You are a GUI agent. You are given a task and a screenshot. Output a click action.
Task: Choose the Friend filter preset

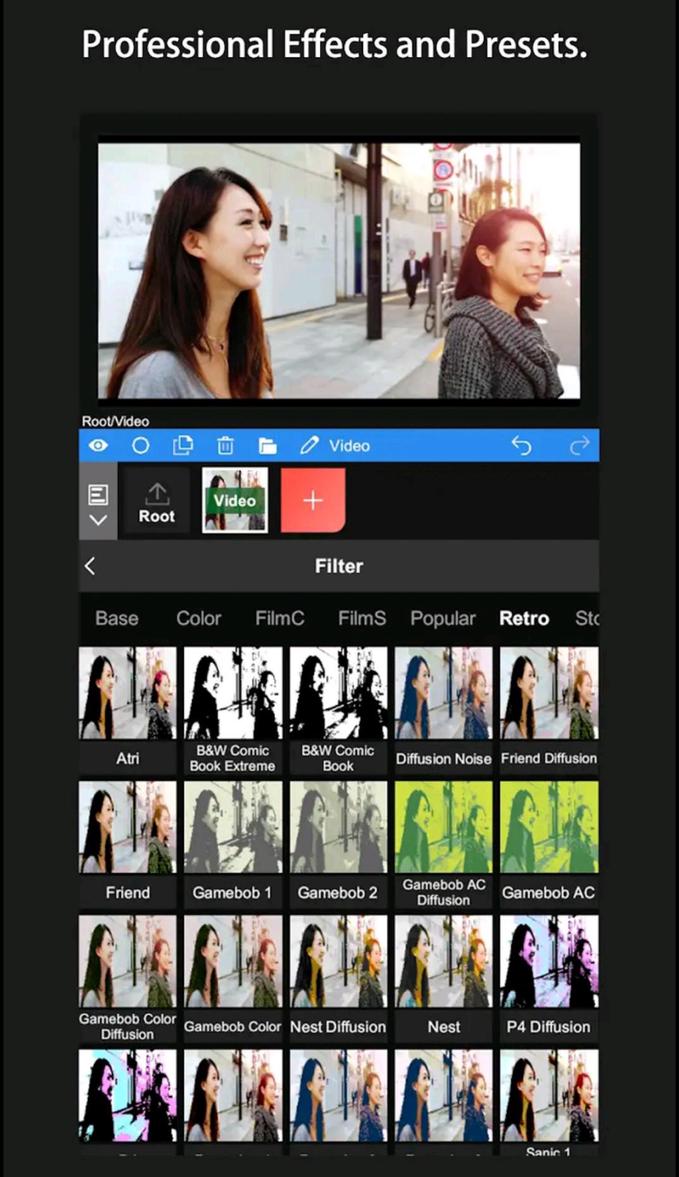(128, 844)
